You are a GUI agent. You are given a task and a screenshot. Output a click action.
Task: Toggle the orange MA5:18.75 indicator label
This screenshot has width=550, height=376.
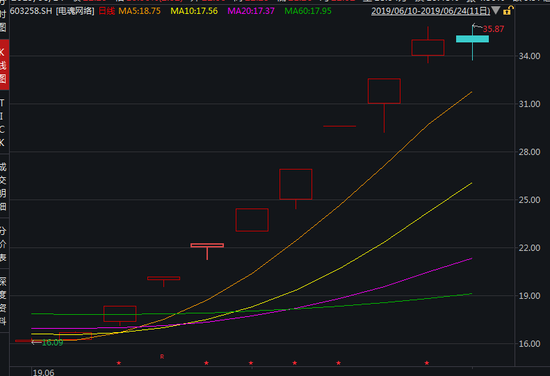[139, 11]
